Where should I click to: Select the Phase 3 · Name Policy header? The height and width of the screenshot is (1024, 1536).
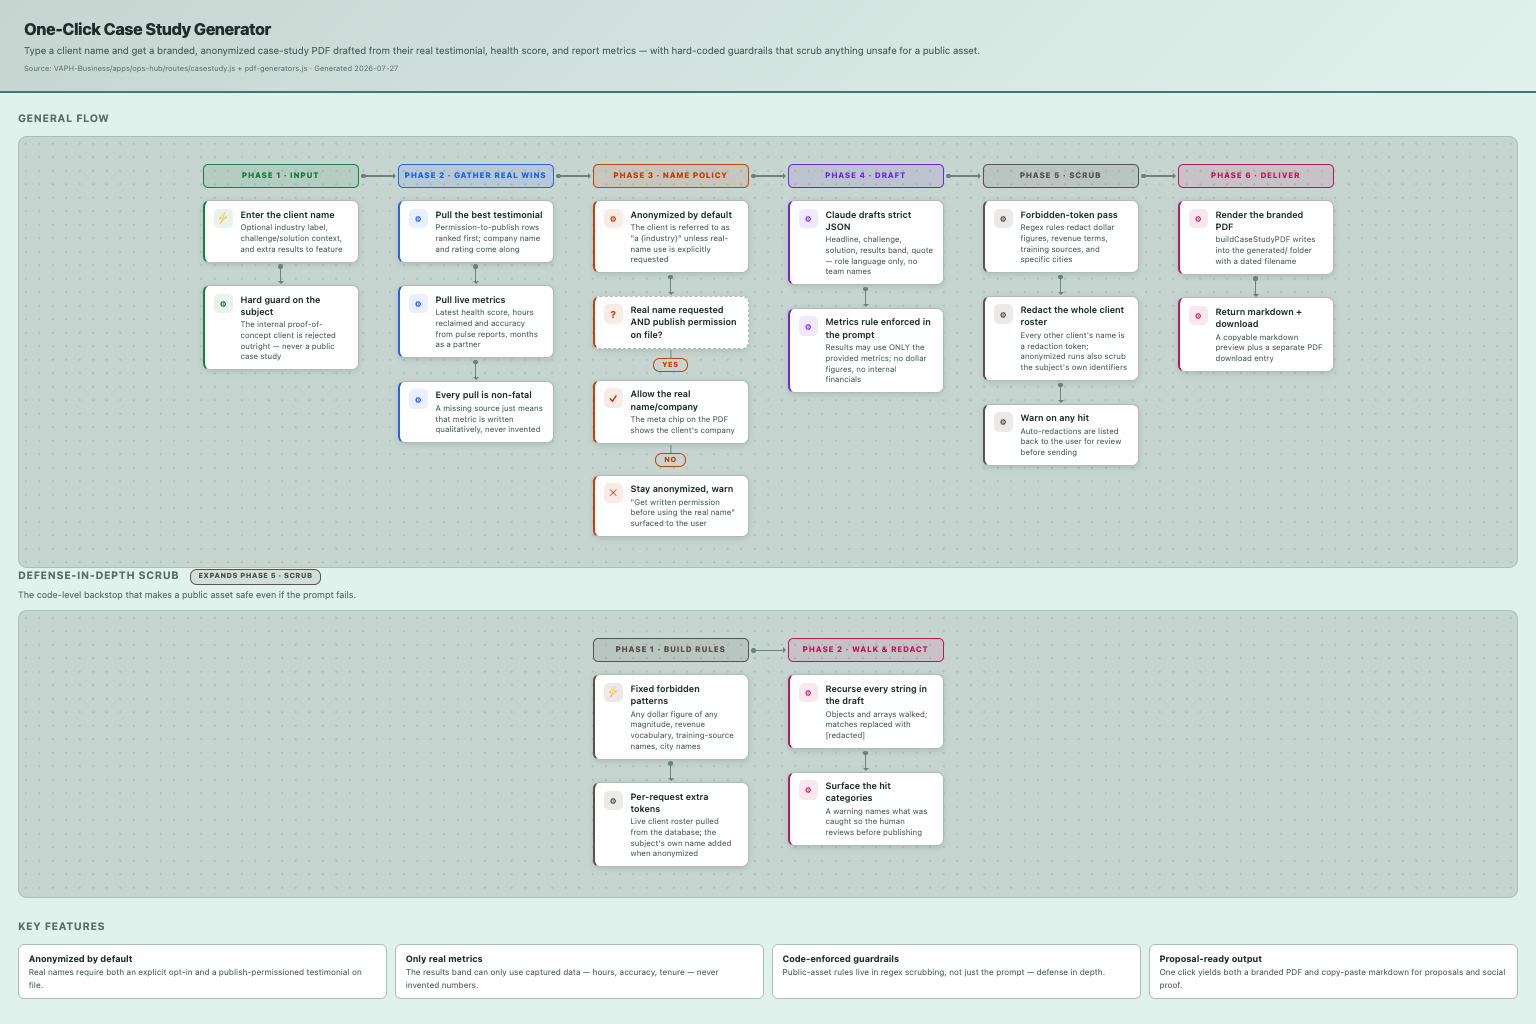(671, 176)
